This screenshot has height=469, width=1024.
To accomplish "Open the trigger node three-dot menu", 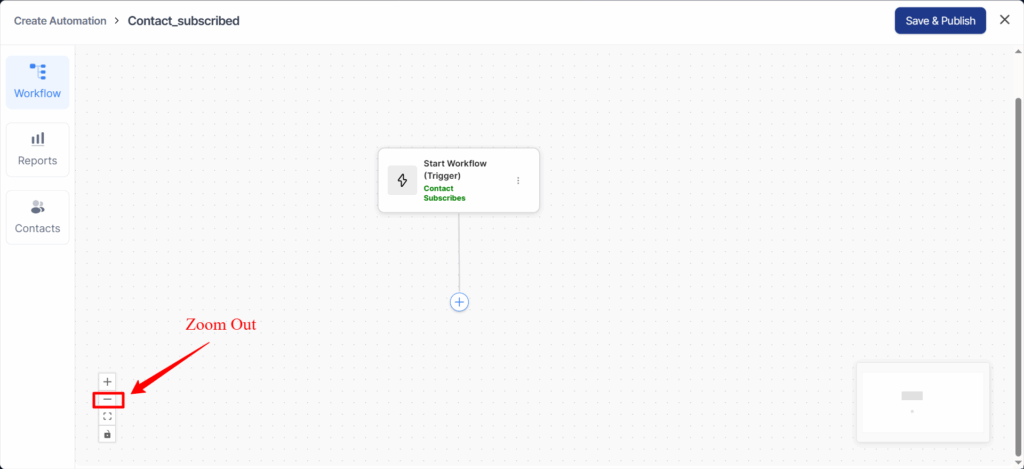I will (518, 181).
